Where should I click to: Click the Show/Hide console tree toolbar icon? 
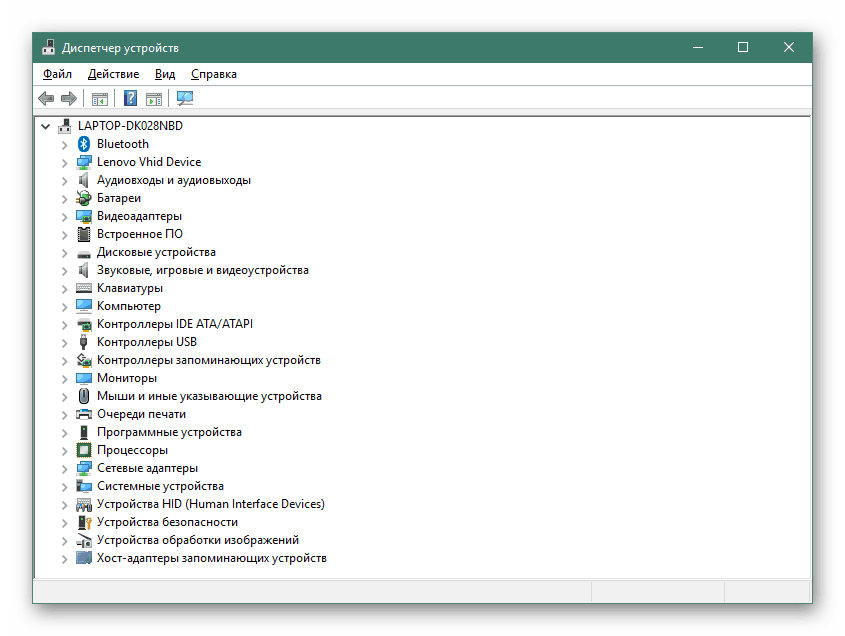coord(99,98)
